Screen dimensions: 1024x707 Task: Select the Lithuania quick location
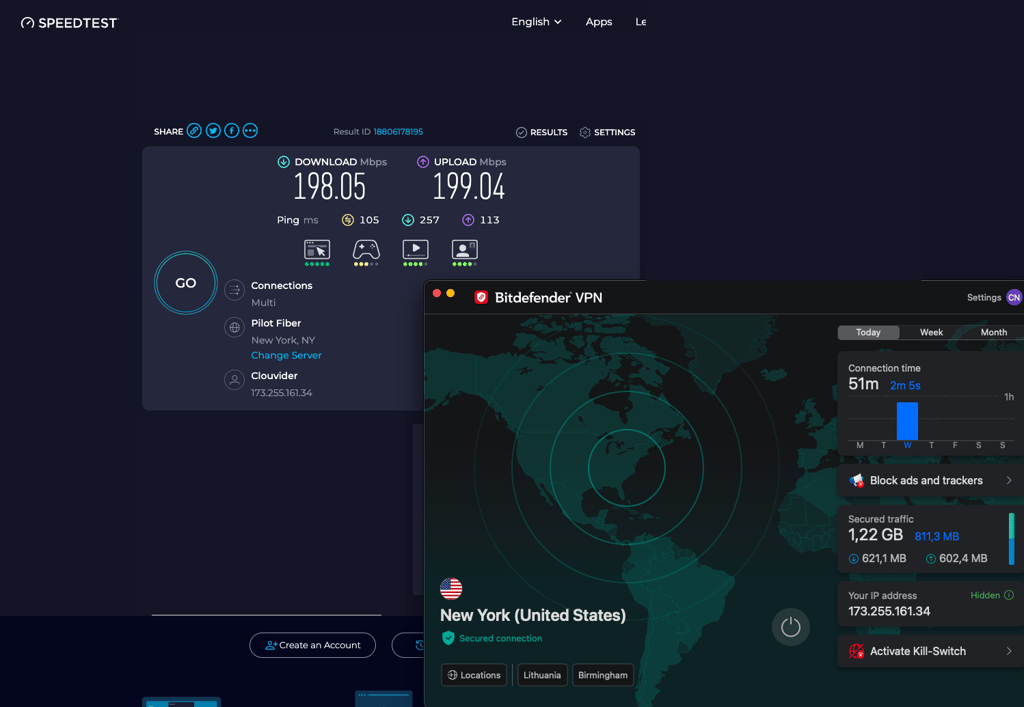(542, 675)
